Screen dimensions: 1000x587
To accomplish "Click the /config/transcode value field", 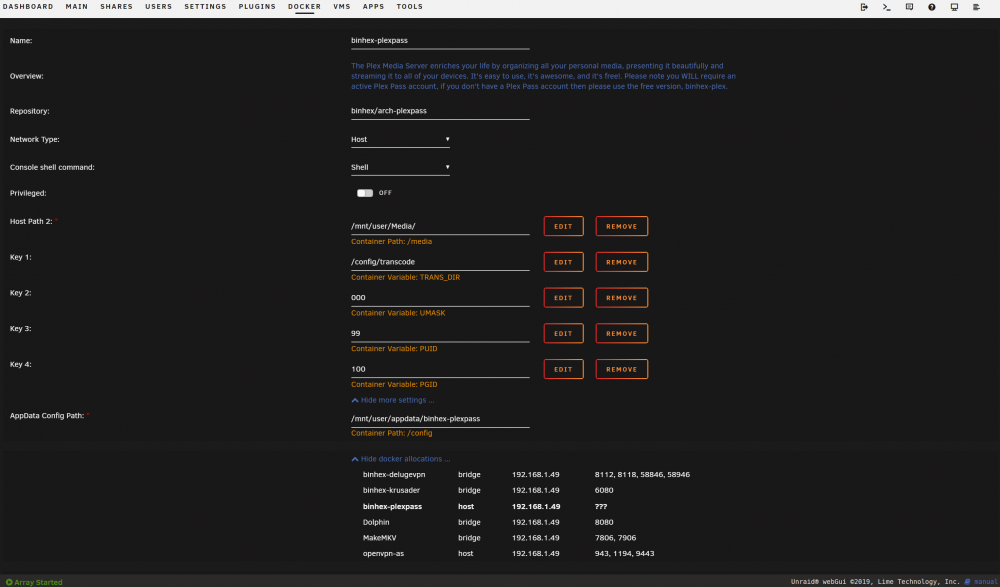I will 440,262.
